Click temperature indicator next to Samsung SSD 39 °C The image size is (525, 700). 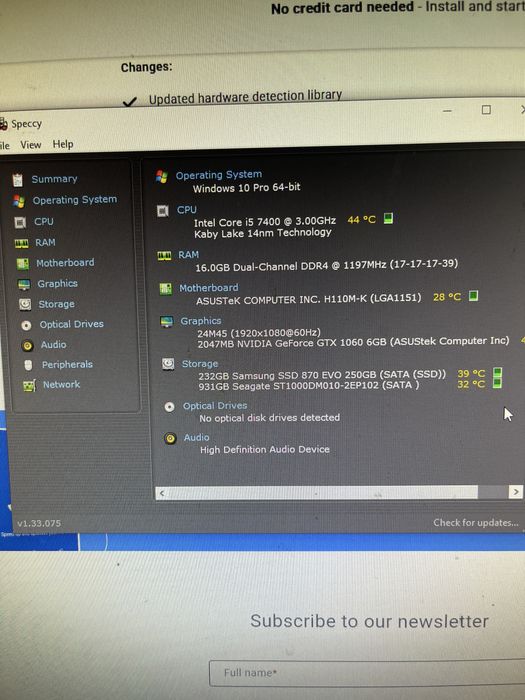[x=497, y=372]
